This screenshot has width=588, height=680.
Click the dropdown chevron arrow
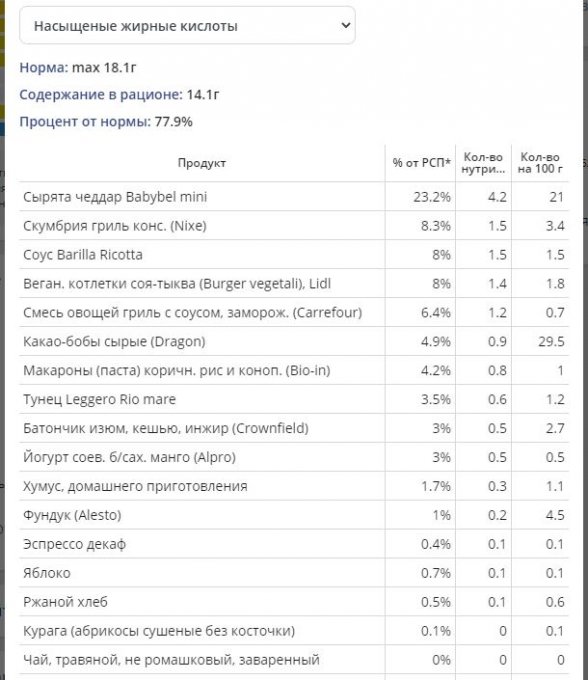tap(346, 26)
